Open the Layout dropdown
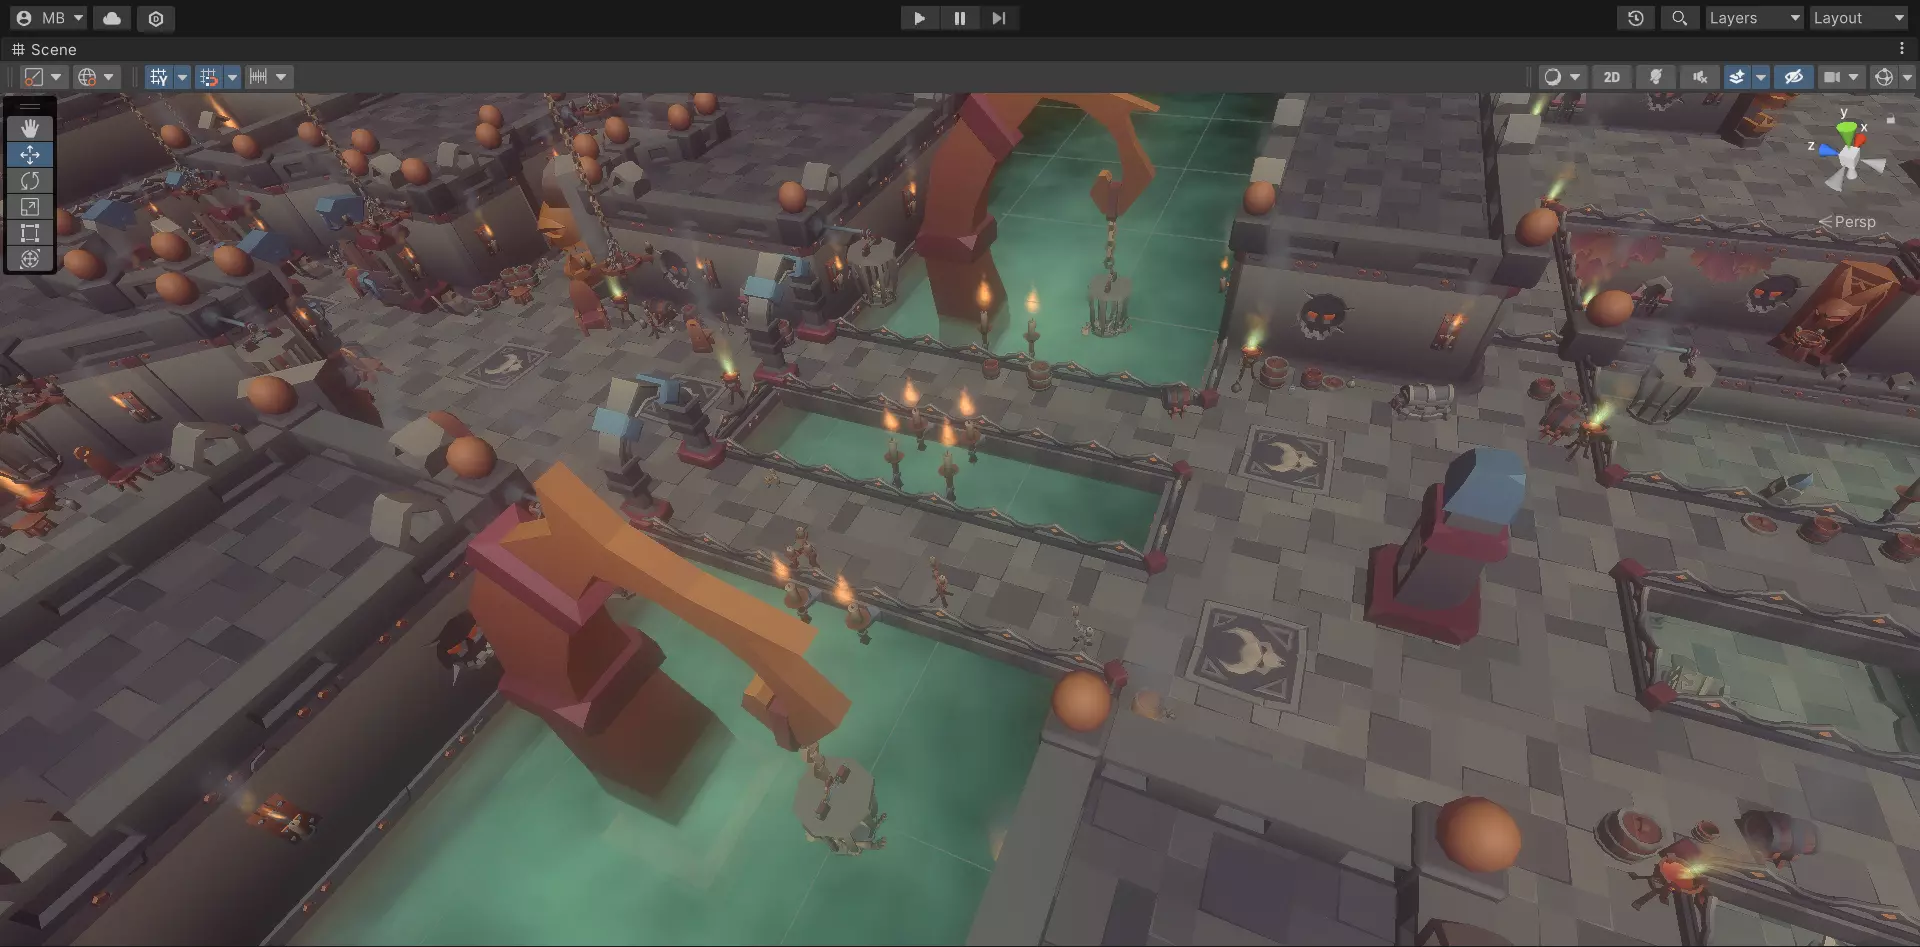1920x947 pixels. pyautogui.click(x=1859, y=18)
